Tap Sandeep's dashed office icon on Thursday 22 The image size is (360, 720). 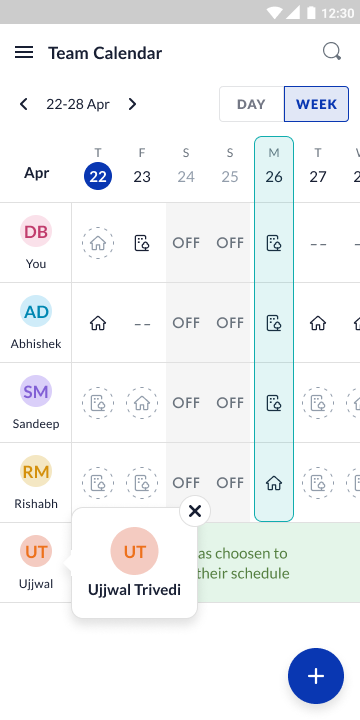pyautogui.click(x=98, y=403)
